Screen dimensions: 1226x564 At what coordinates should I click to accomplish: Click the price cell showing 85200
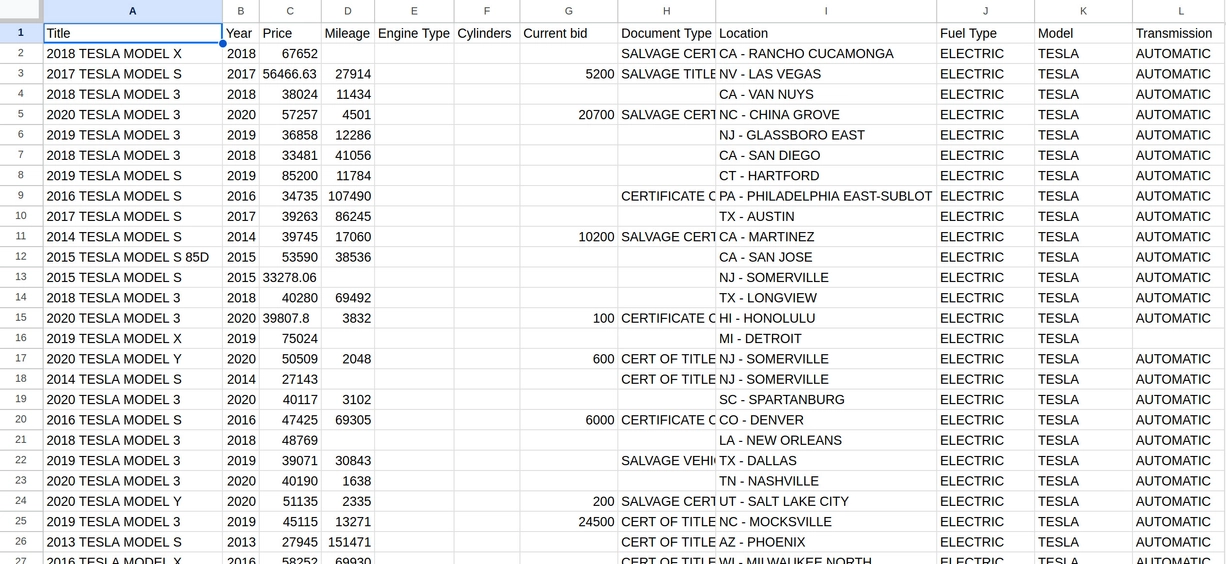pyautogui.click(x=290, y=176)
